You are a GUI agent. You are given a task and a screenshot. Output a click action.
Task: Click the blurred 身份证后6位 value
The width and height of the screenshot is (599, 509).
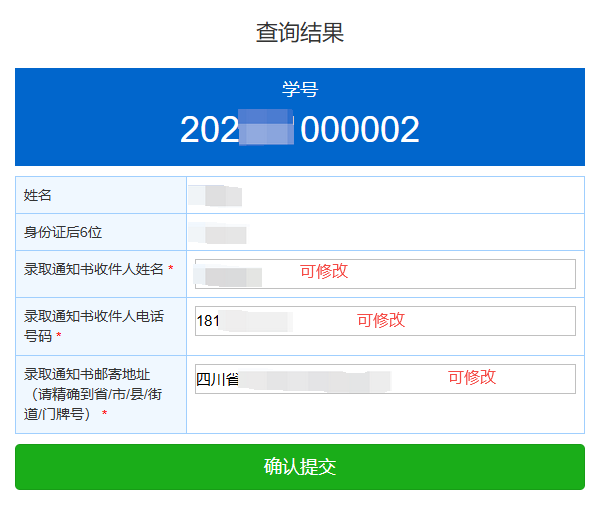coord(218,233)
